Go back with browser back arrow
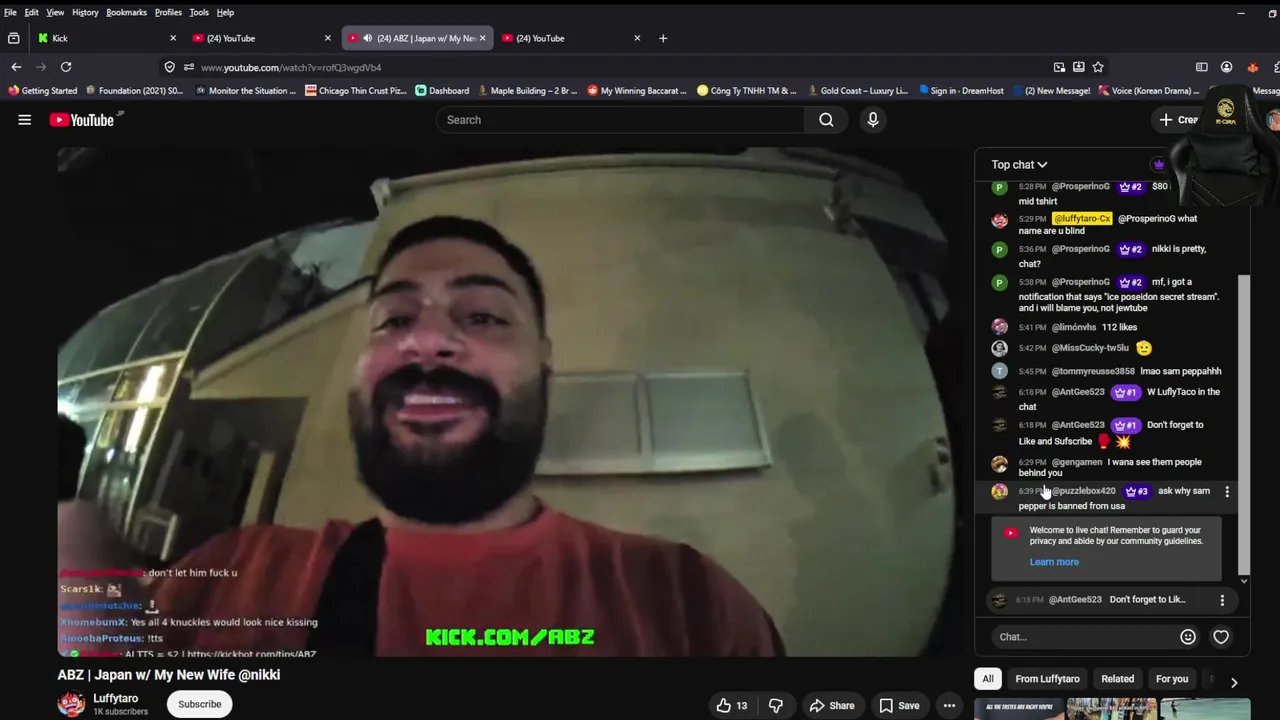The height and width of the screenshot is (720, 1280). (x=16, y=67)
